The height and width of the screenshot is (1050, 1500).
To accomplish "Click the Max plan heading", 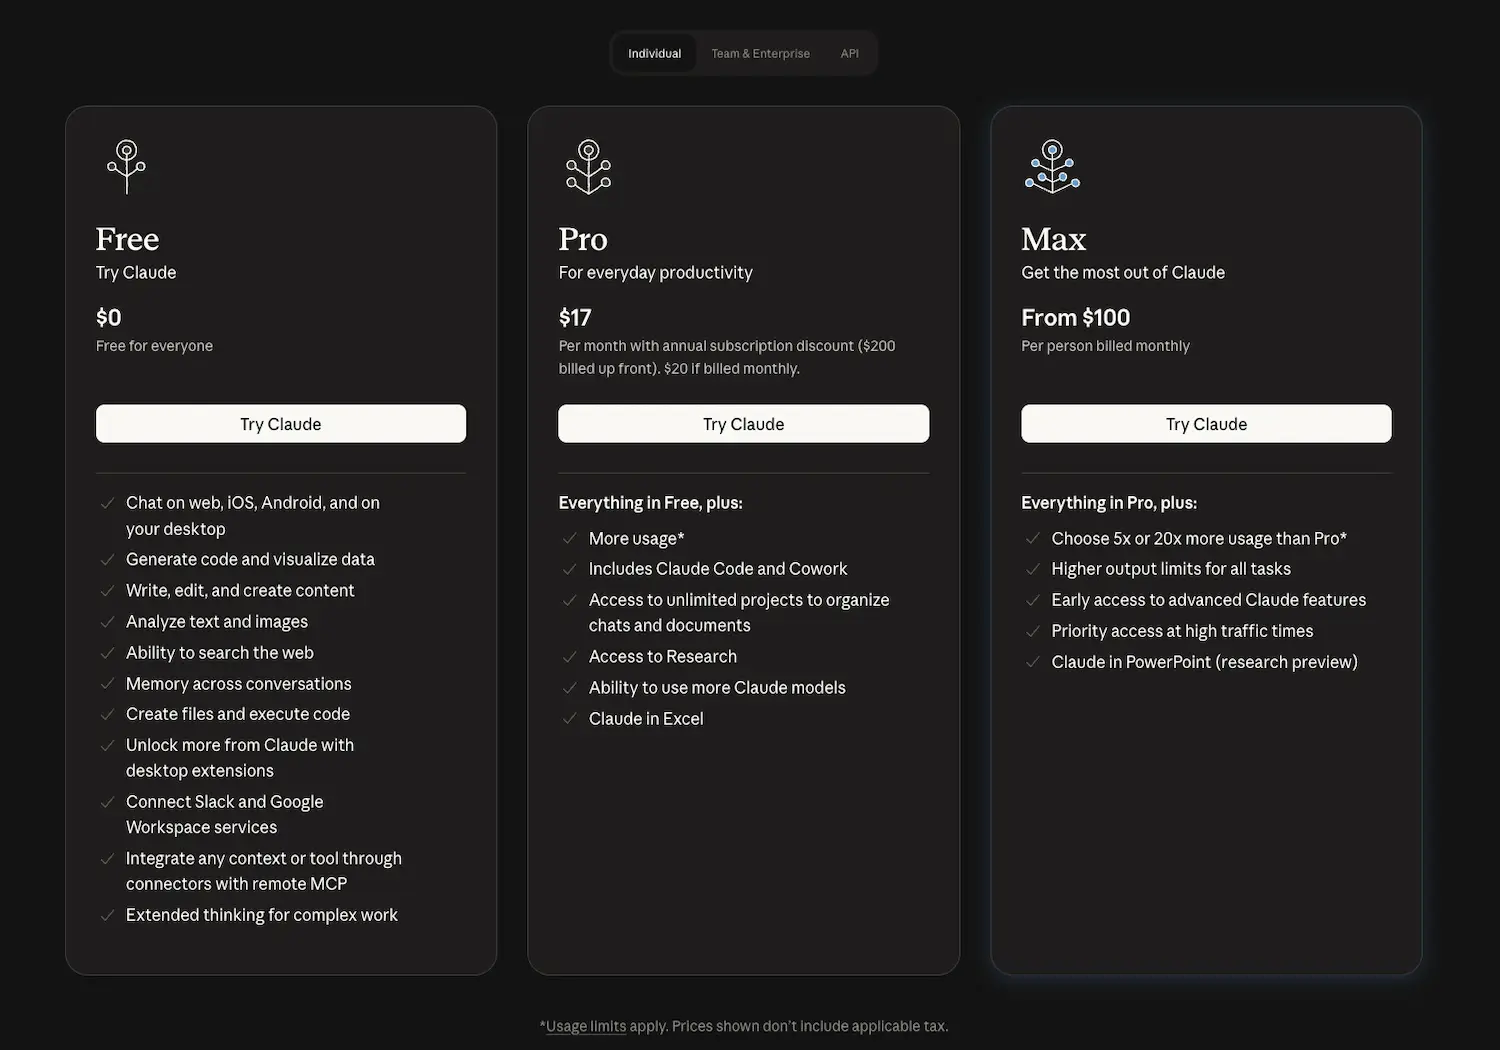I will click(1053, 240).
